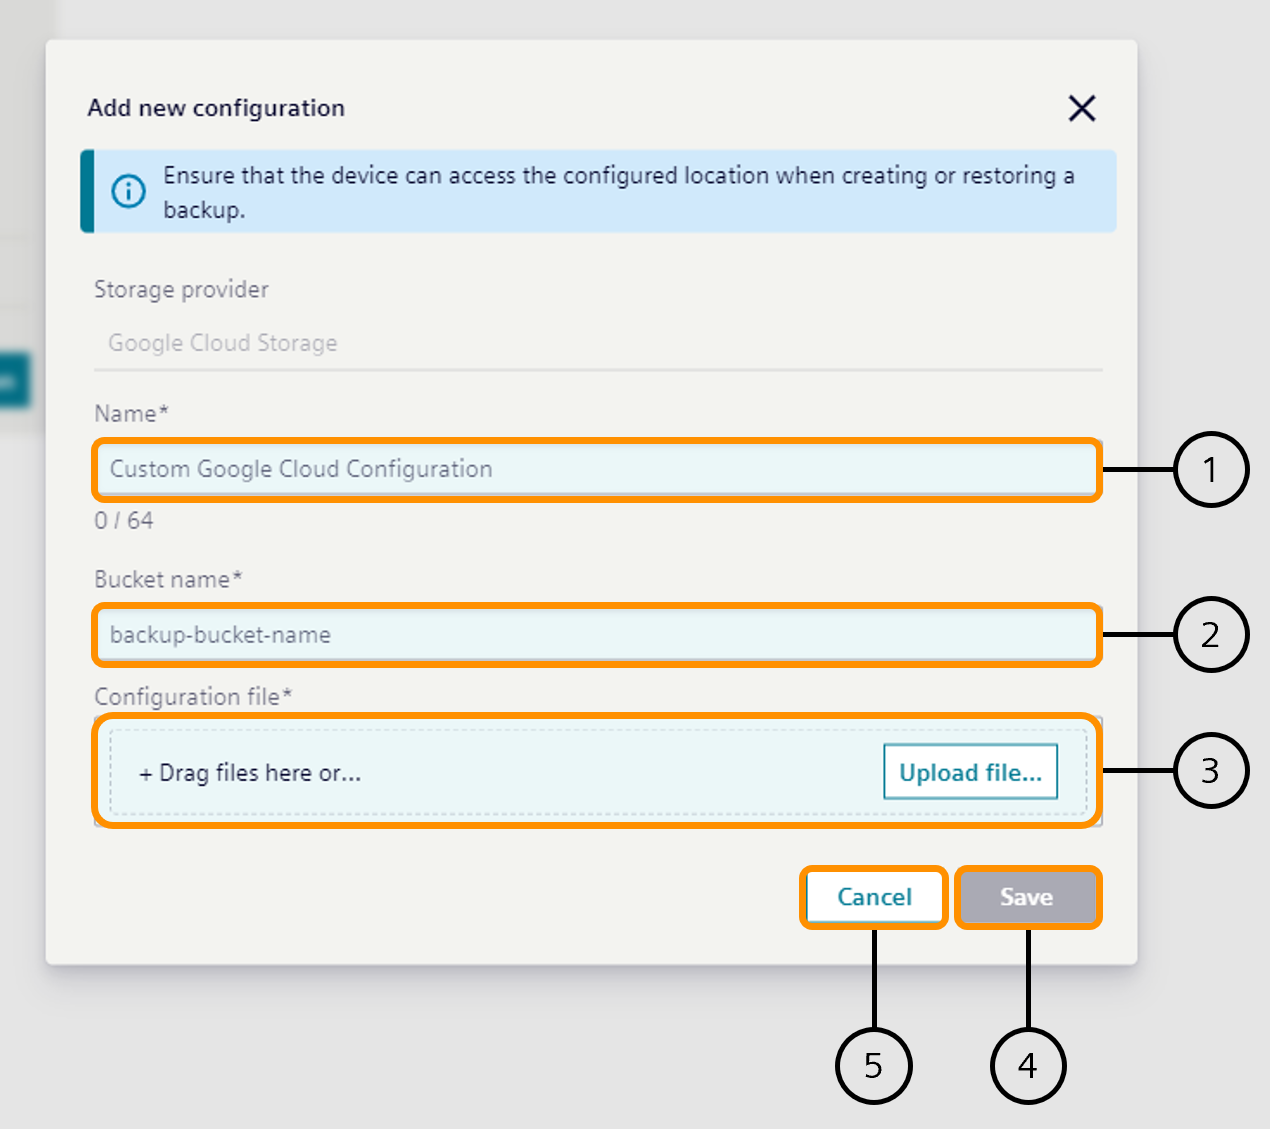Click the Cancel button
This screenshot has width=1270, height=1129.
click(873, 897)
